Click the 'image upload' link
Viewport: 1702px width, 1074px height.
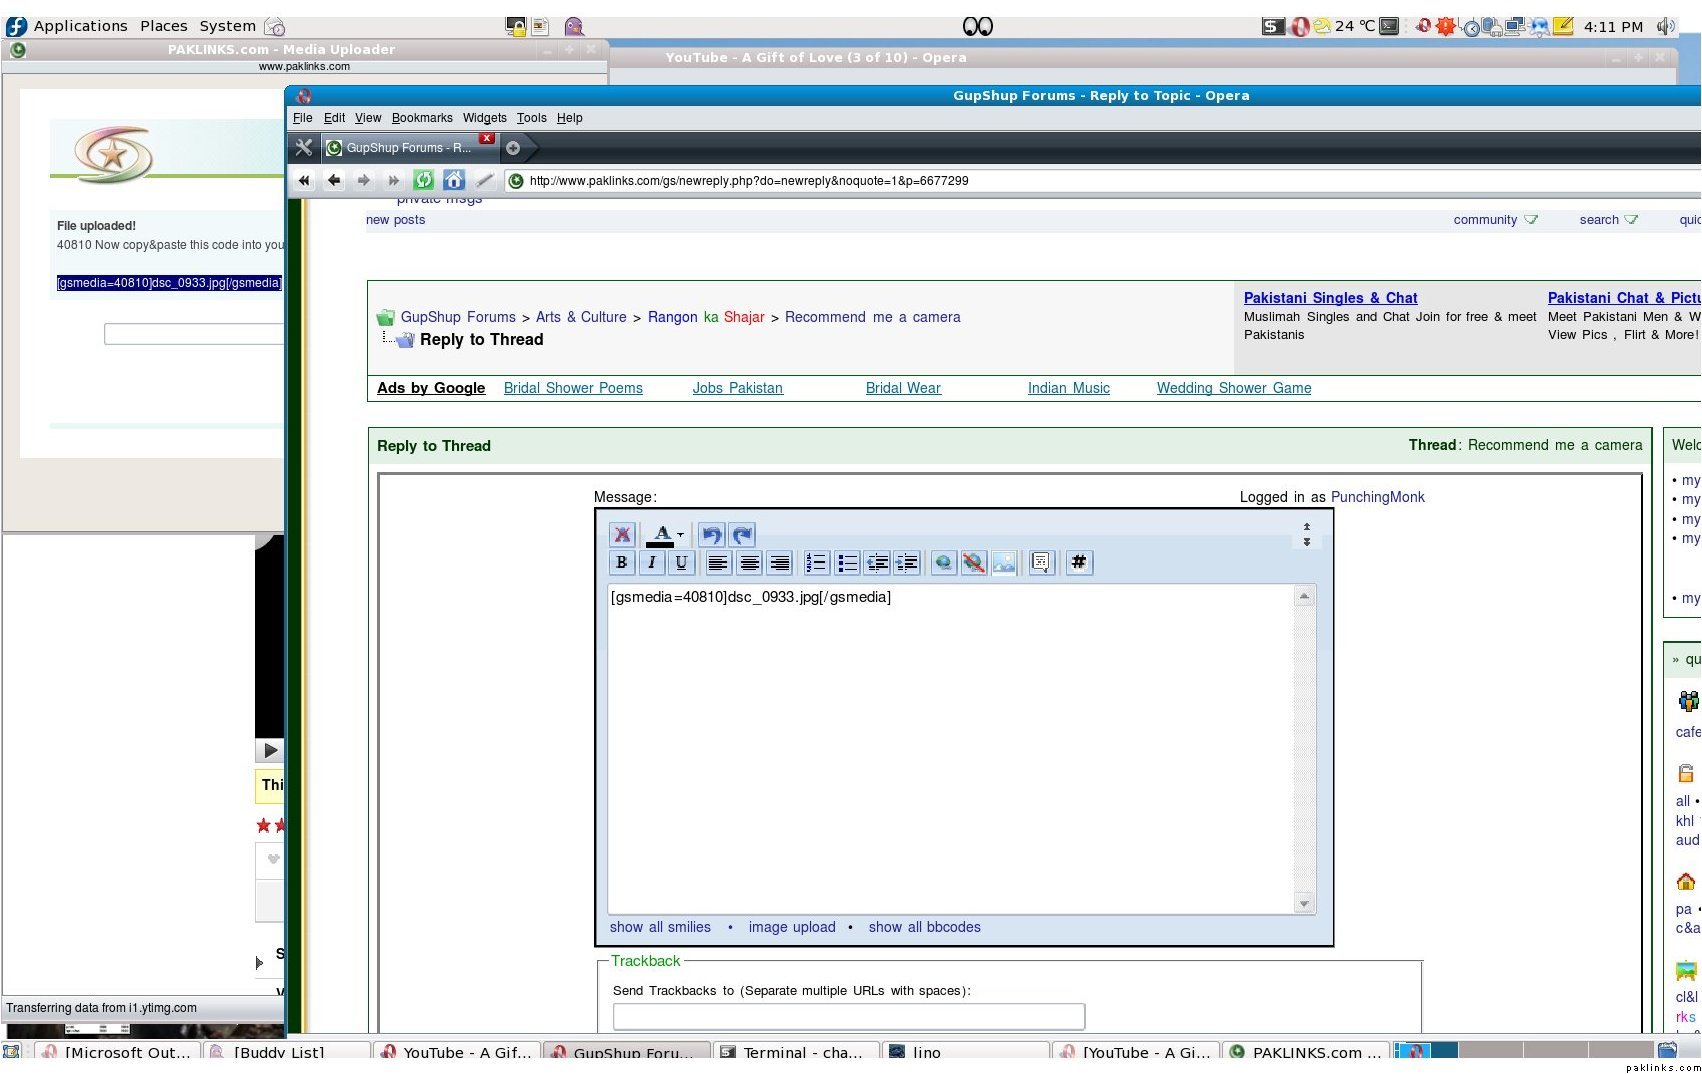[x=791, y=927]
